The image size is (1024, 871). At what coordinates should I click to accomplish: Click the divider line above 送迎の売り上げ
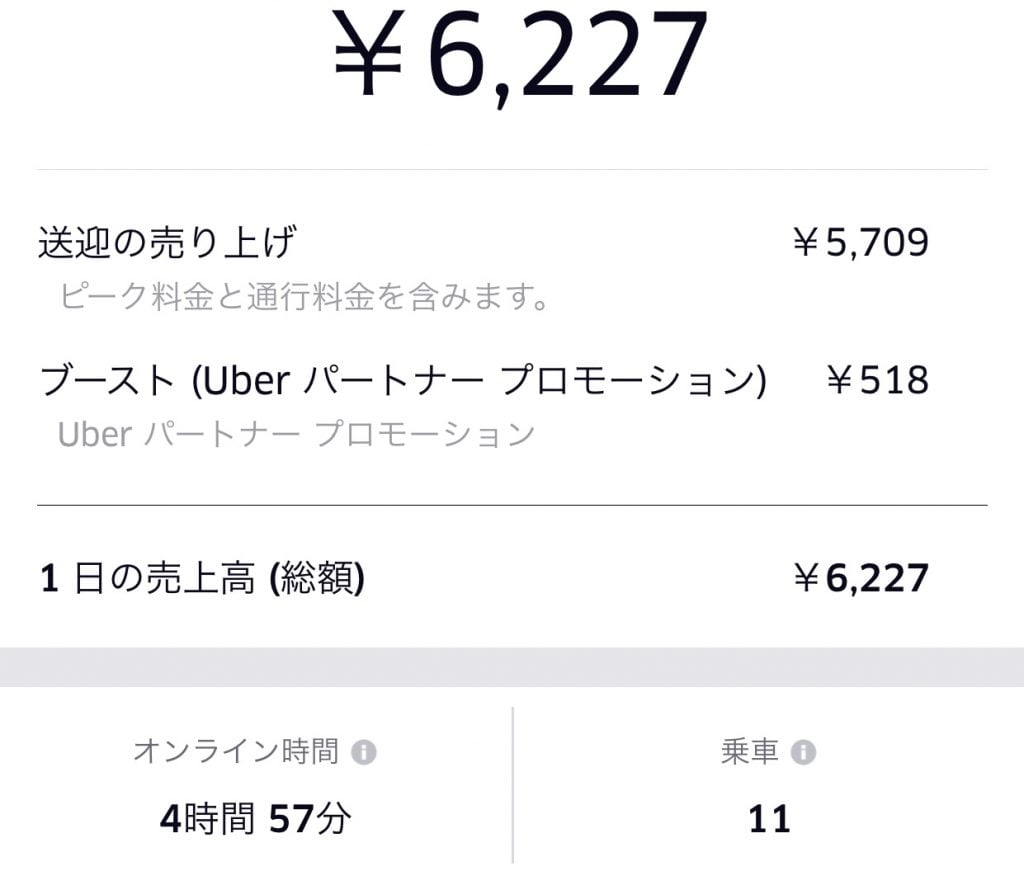[x=512, y=170]
